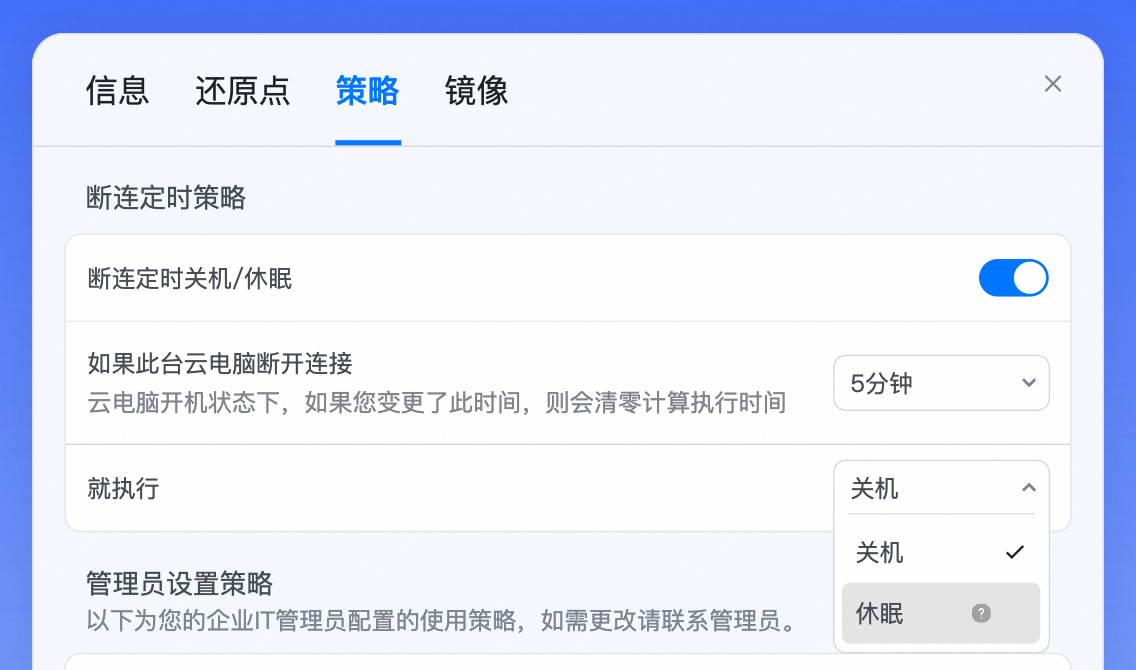Screen dimensions: 1136x670
Task: Toggle the 断连定时关机/休眠 switch off
Action: (1013, 278)
